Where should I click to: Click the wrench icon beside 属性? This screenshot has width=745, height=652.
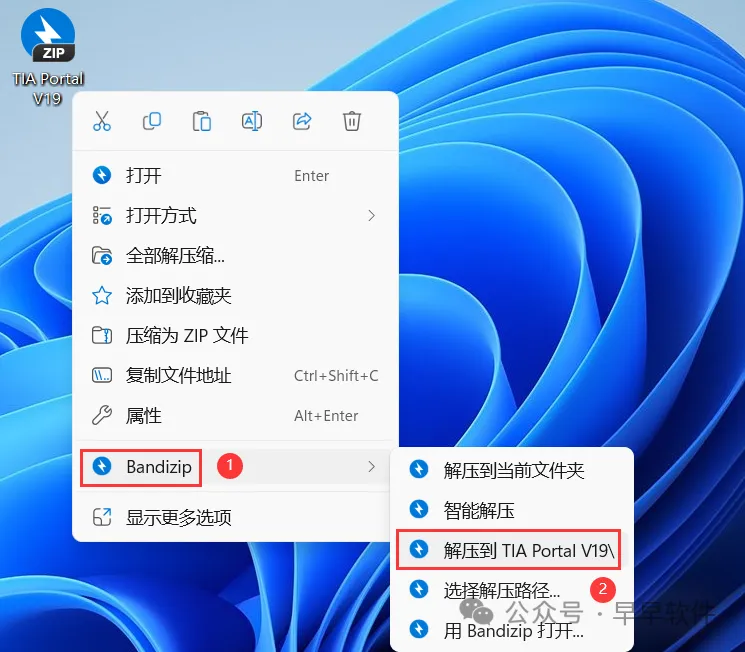pos(102,415)
